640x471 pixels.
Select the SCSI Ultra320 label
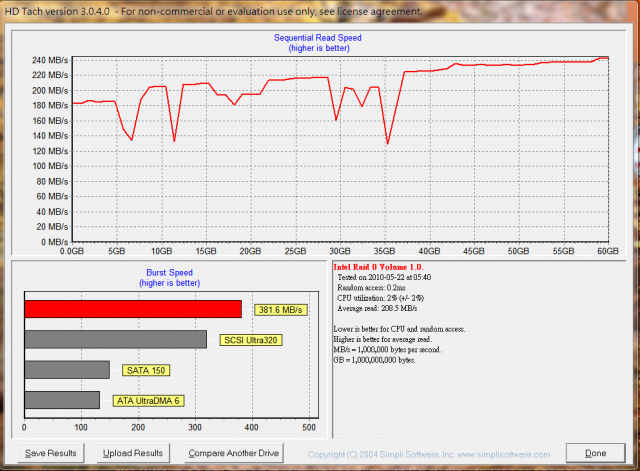[251, 340]
